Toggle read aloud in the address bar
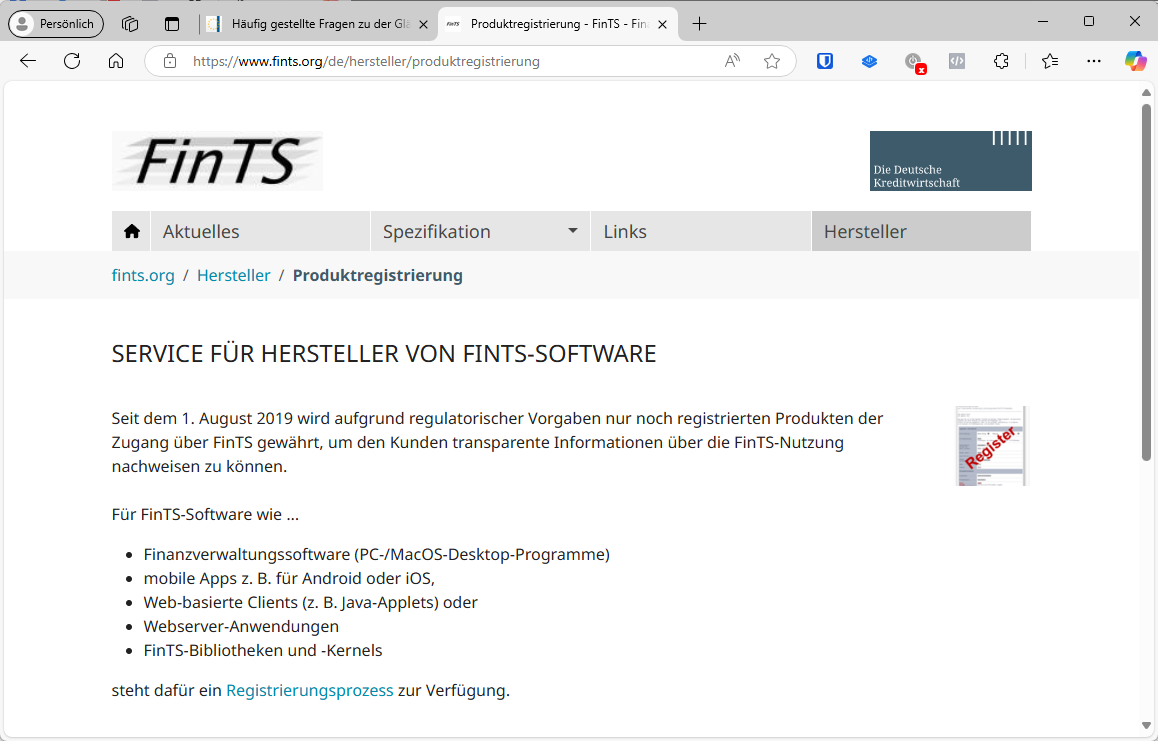1158x741 pixels. click(x=732, y=61)
